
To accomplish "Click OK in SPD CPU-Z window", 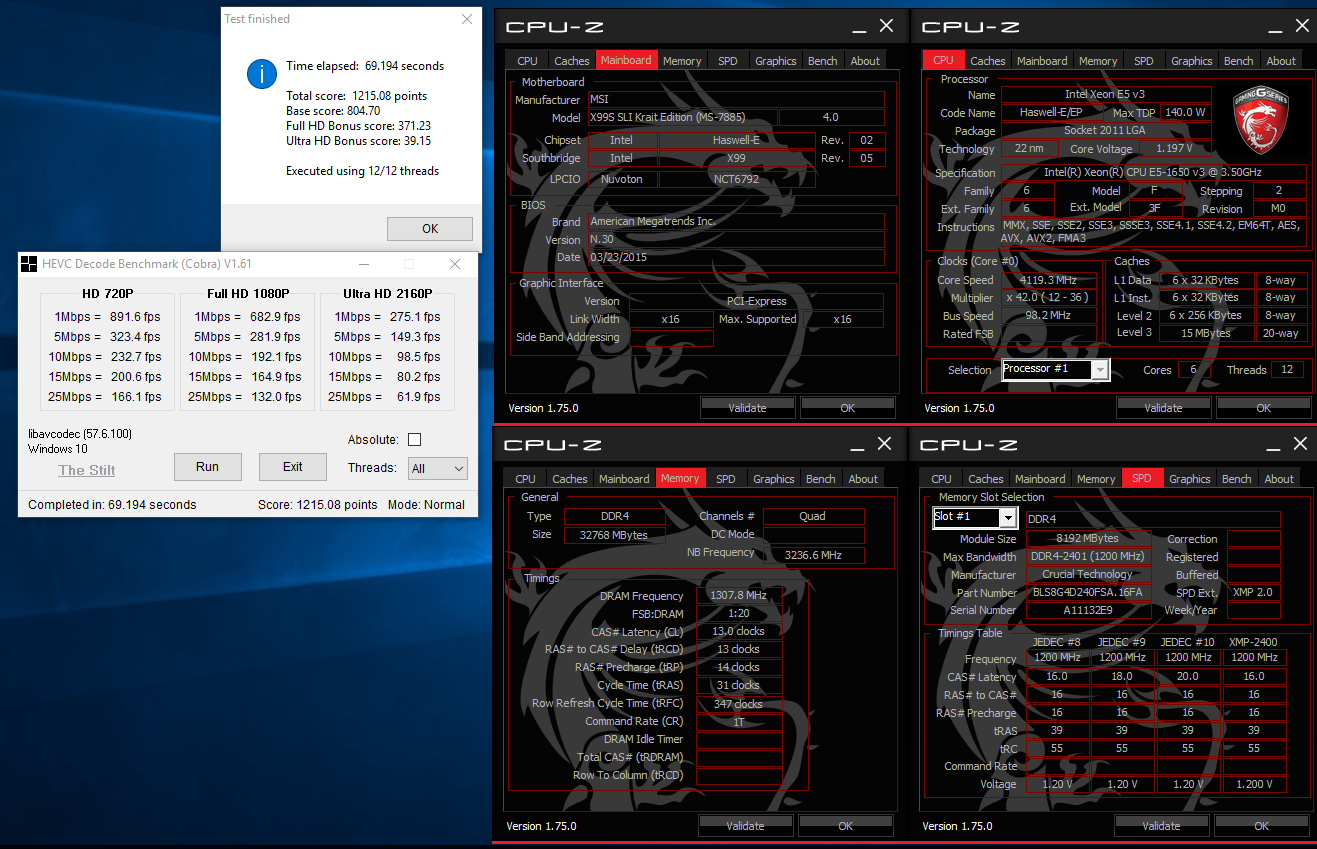I will point(1262,826).
